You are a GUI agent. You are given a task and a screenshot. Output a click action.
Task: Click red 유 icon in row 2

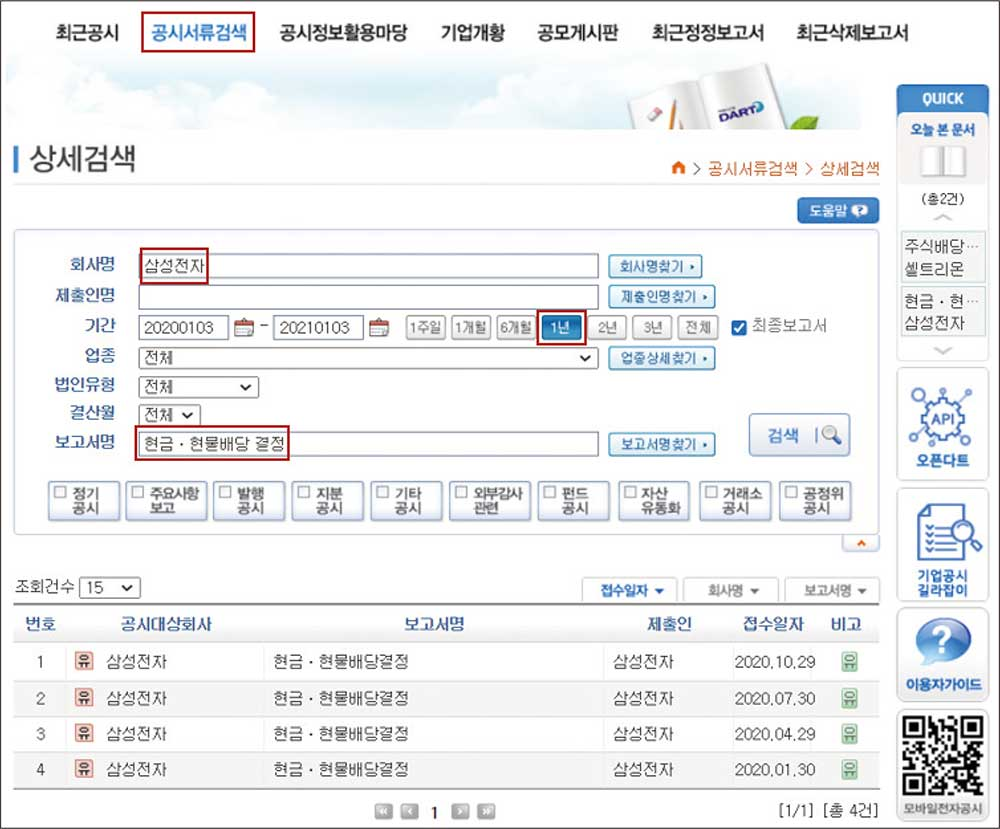84,698
